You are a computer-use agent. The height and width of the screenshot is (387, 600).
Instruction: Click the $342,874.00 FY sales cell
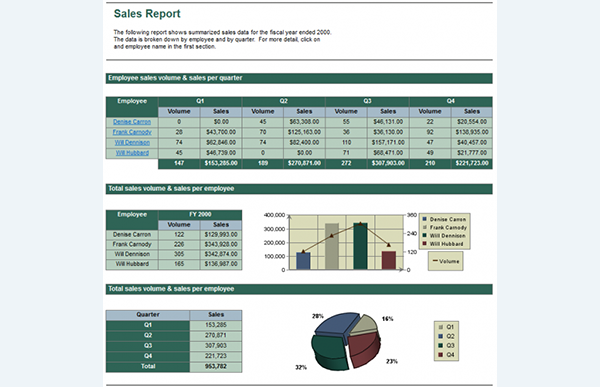[221, 254]
